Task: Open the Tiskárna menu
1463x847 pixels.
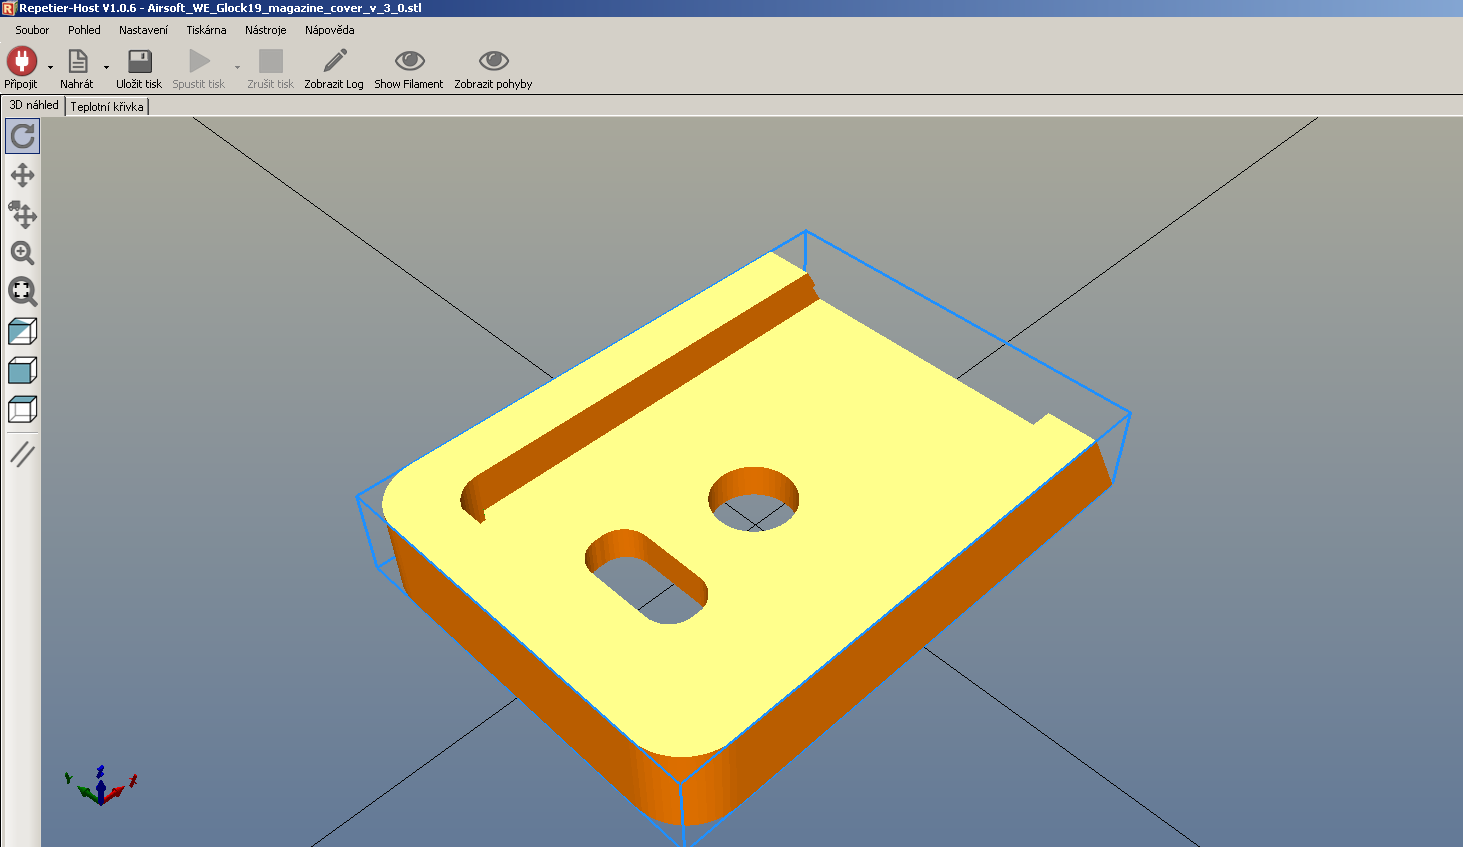Action: point(206,30)
